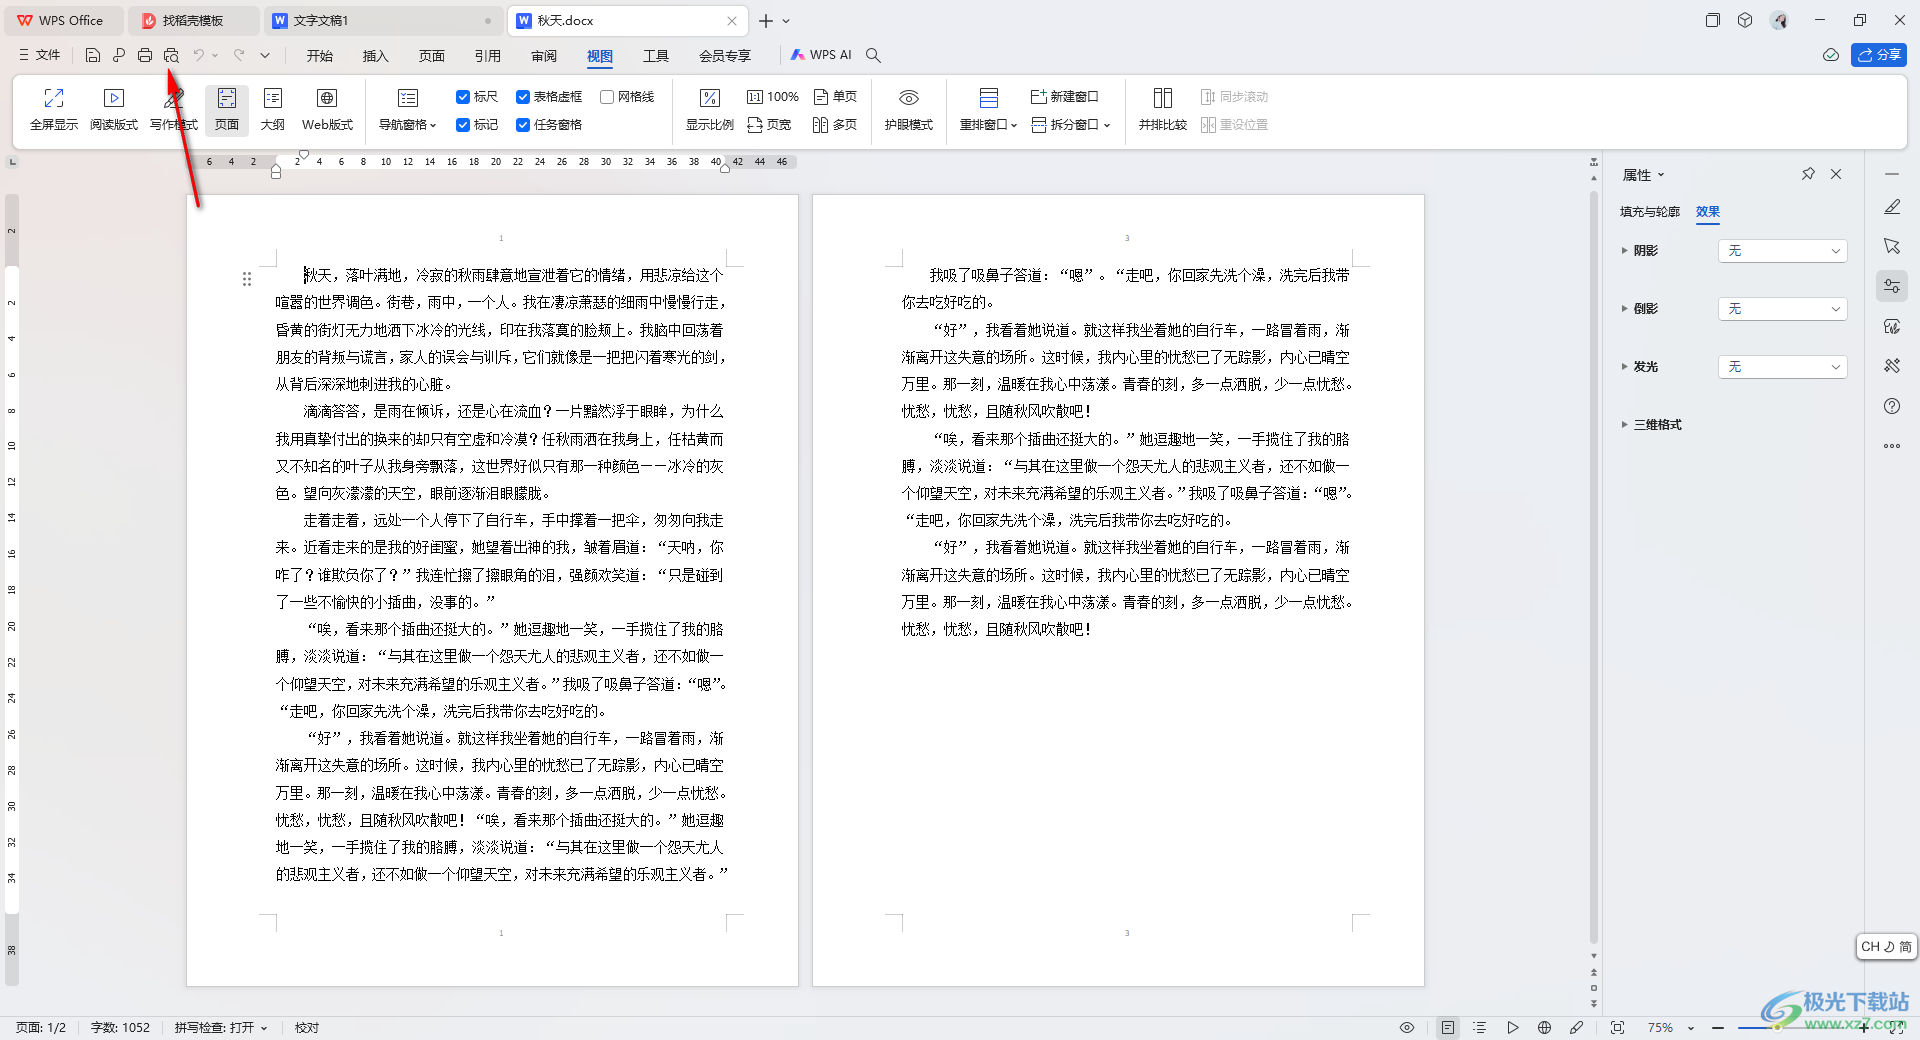1920x1040 pixels.
Task: Enable the Gridlines checkbox
Action: click(607, 97)
